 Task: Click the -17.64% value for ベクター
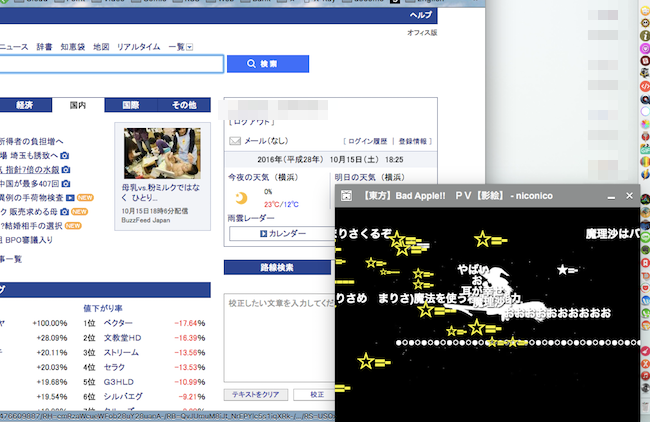[189, 323]
